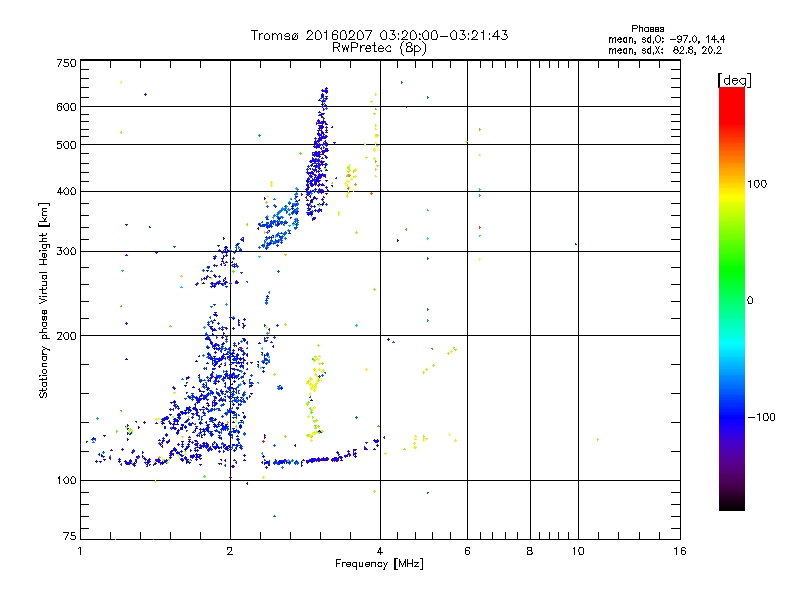Click the y-axis tick label '500'
The image size is (800, 600).
[67, 145]
